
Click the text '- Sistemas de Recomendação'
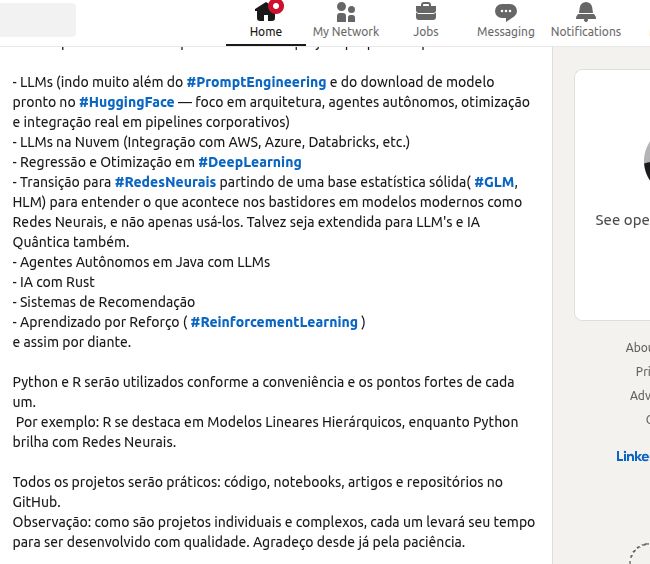[x=104, y=302]
